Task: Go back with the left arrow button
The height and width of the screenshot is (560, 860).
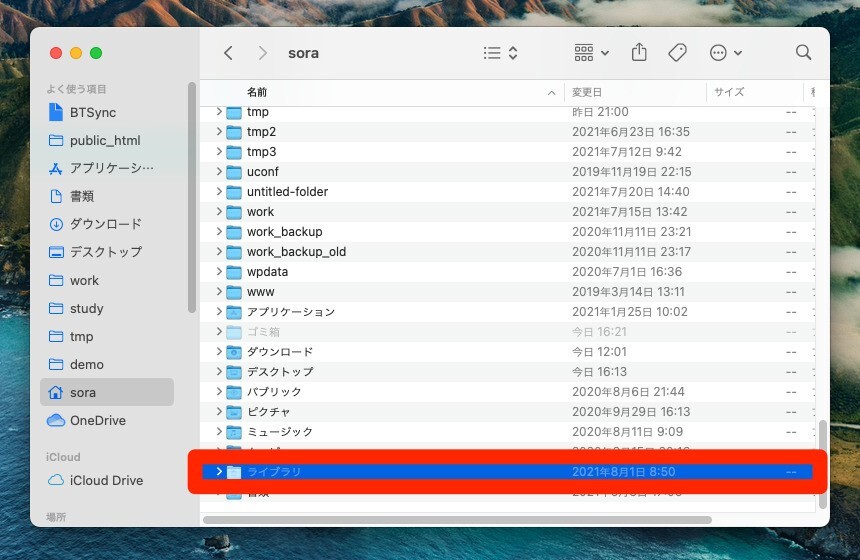Action: click(x=228, y=53)
